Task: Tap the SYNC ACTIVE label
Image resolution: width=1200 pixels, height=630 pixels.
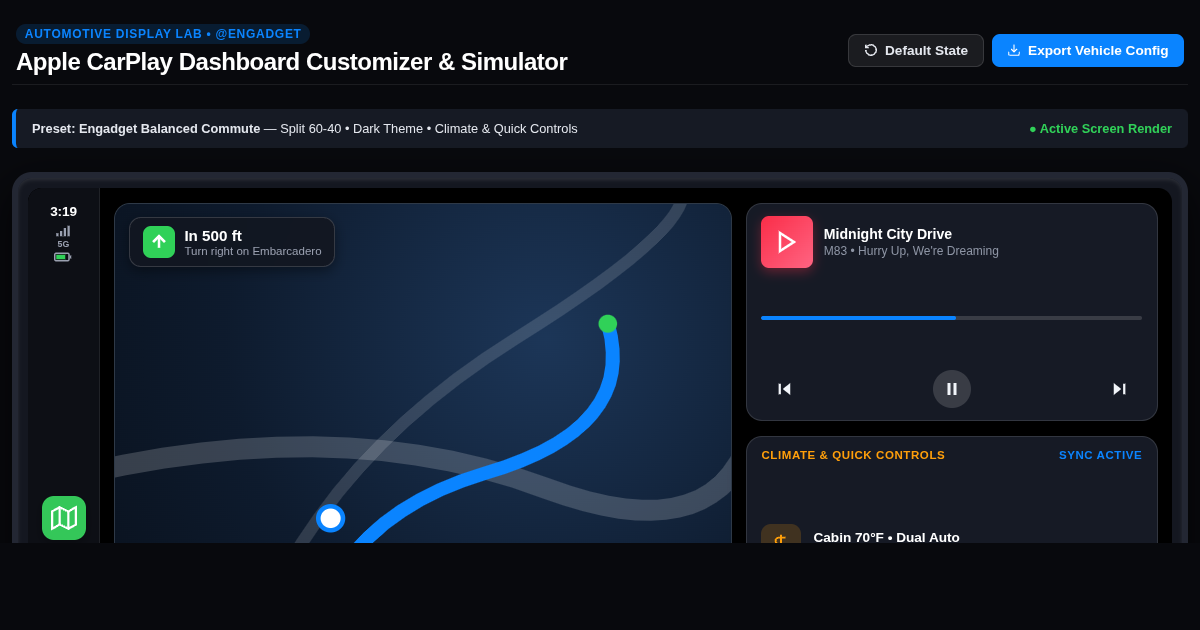Action: tap(1100, 455)
